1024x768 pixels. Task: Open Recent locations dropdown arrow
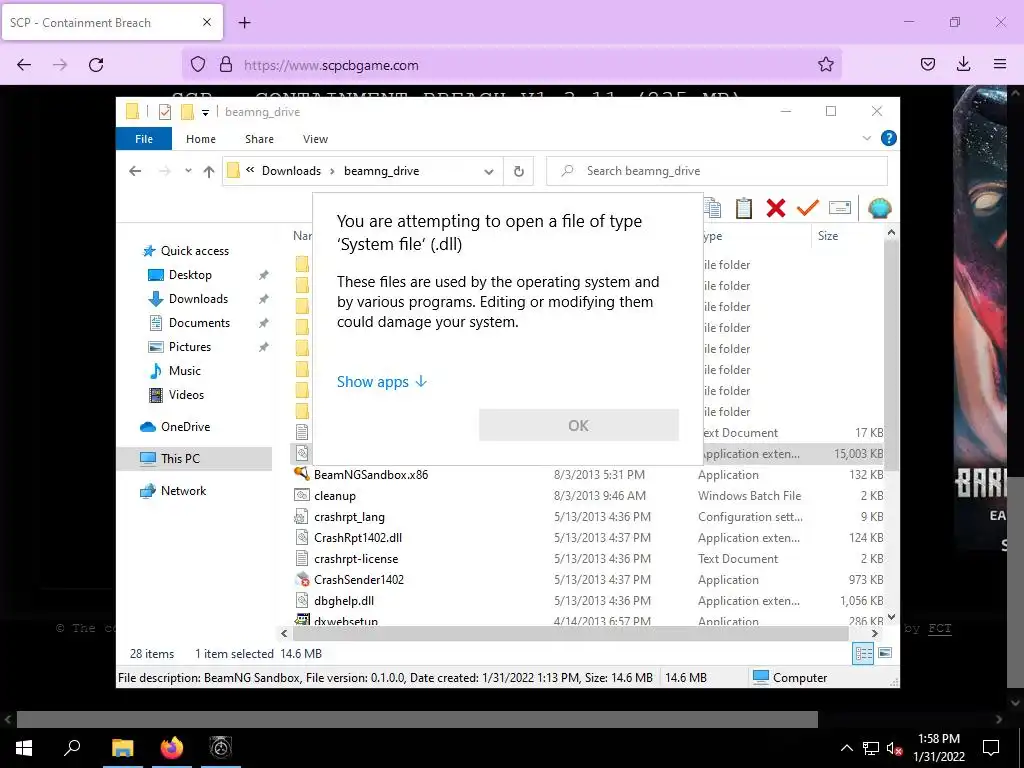click(188, 171)
